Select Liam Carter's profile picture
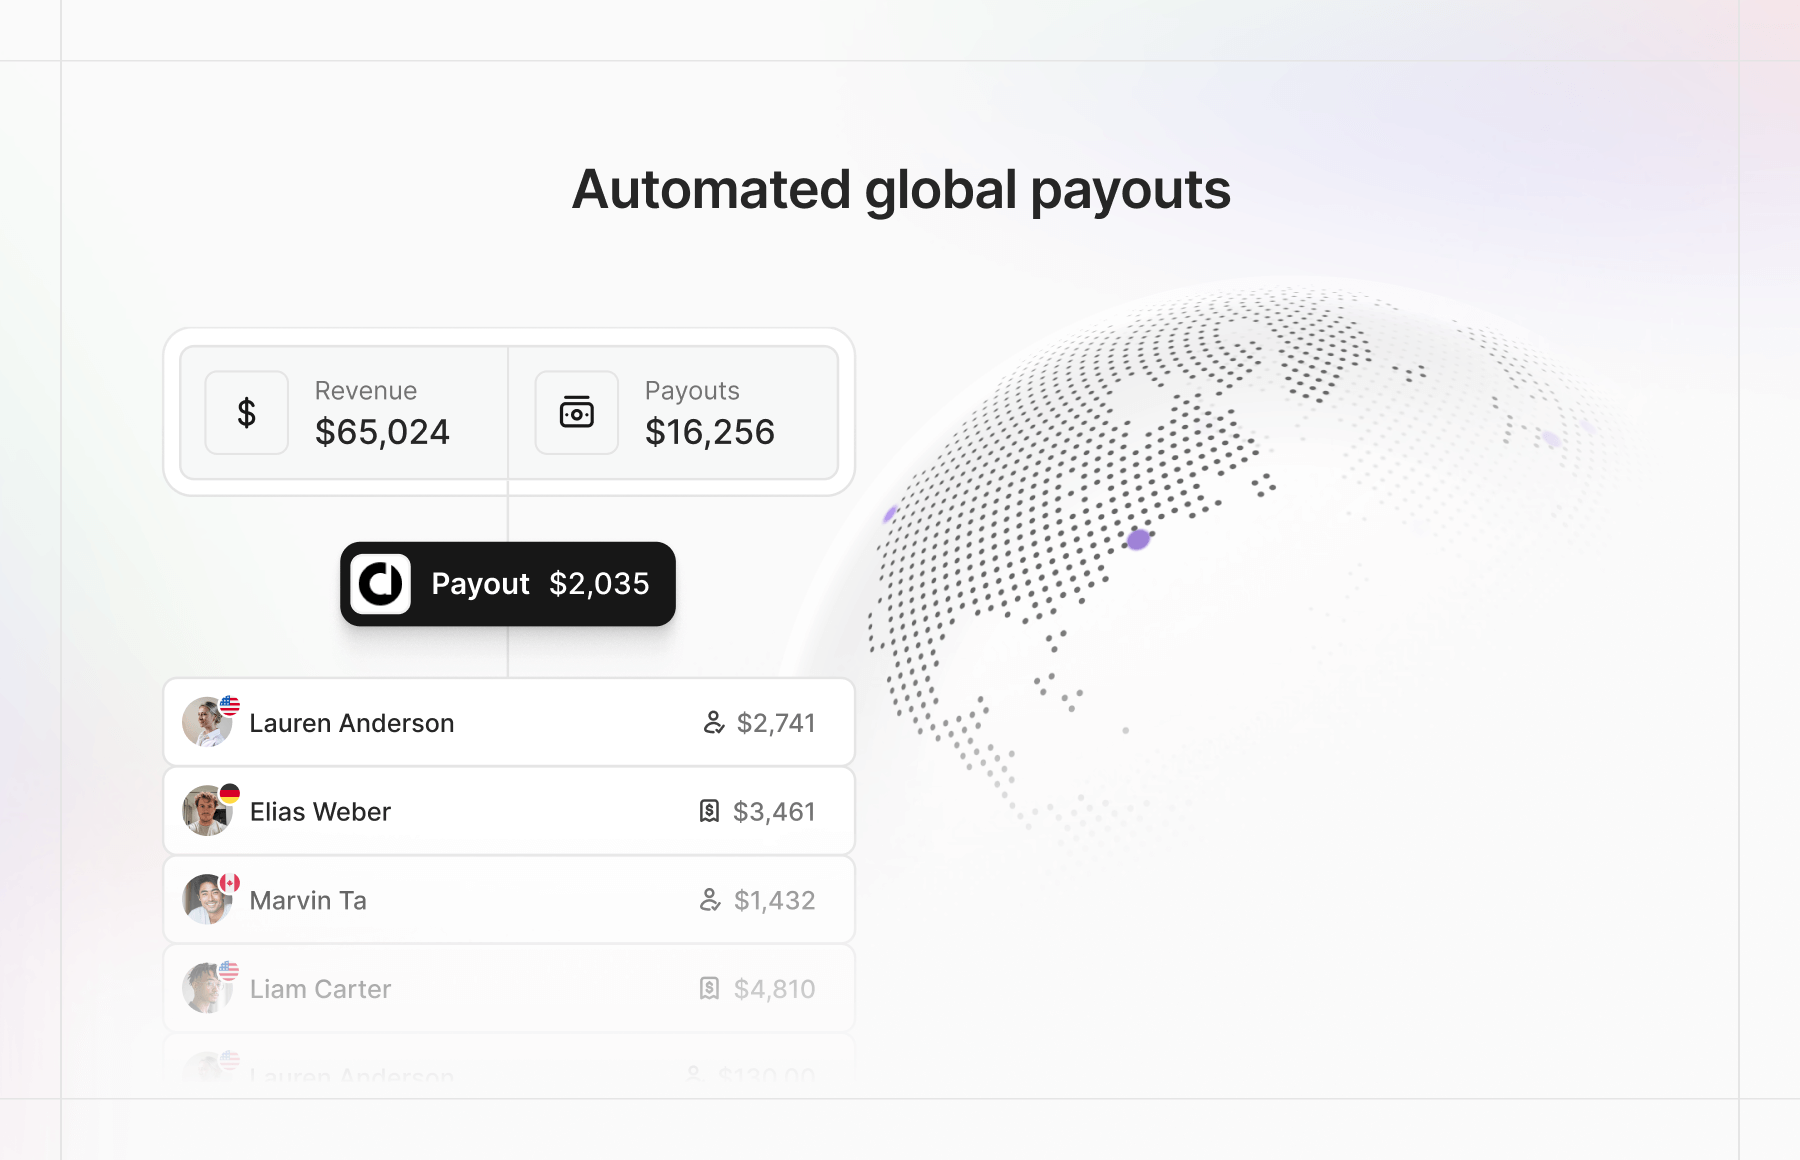 click(x=205, y=990)
